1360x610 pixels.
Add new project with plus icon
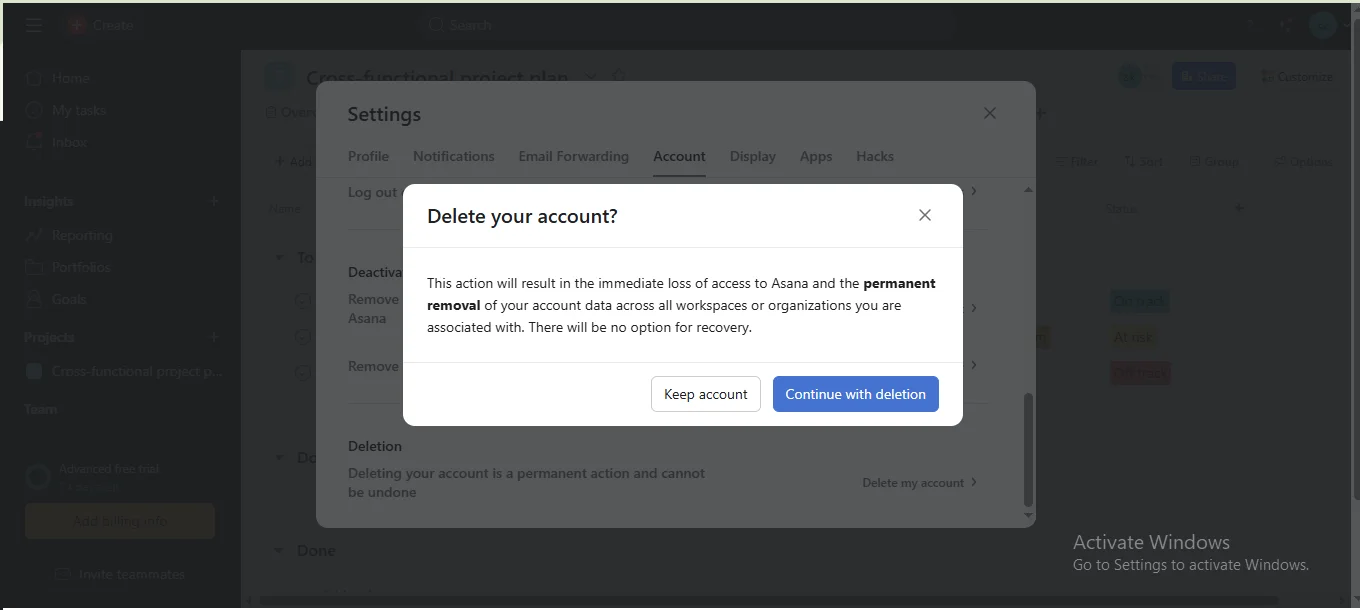coord(213,337)
